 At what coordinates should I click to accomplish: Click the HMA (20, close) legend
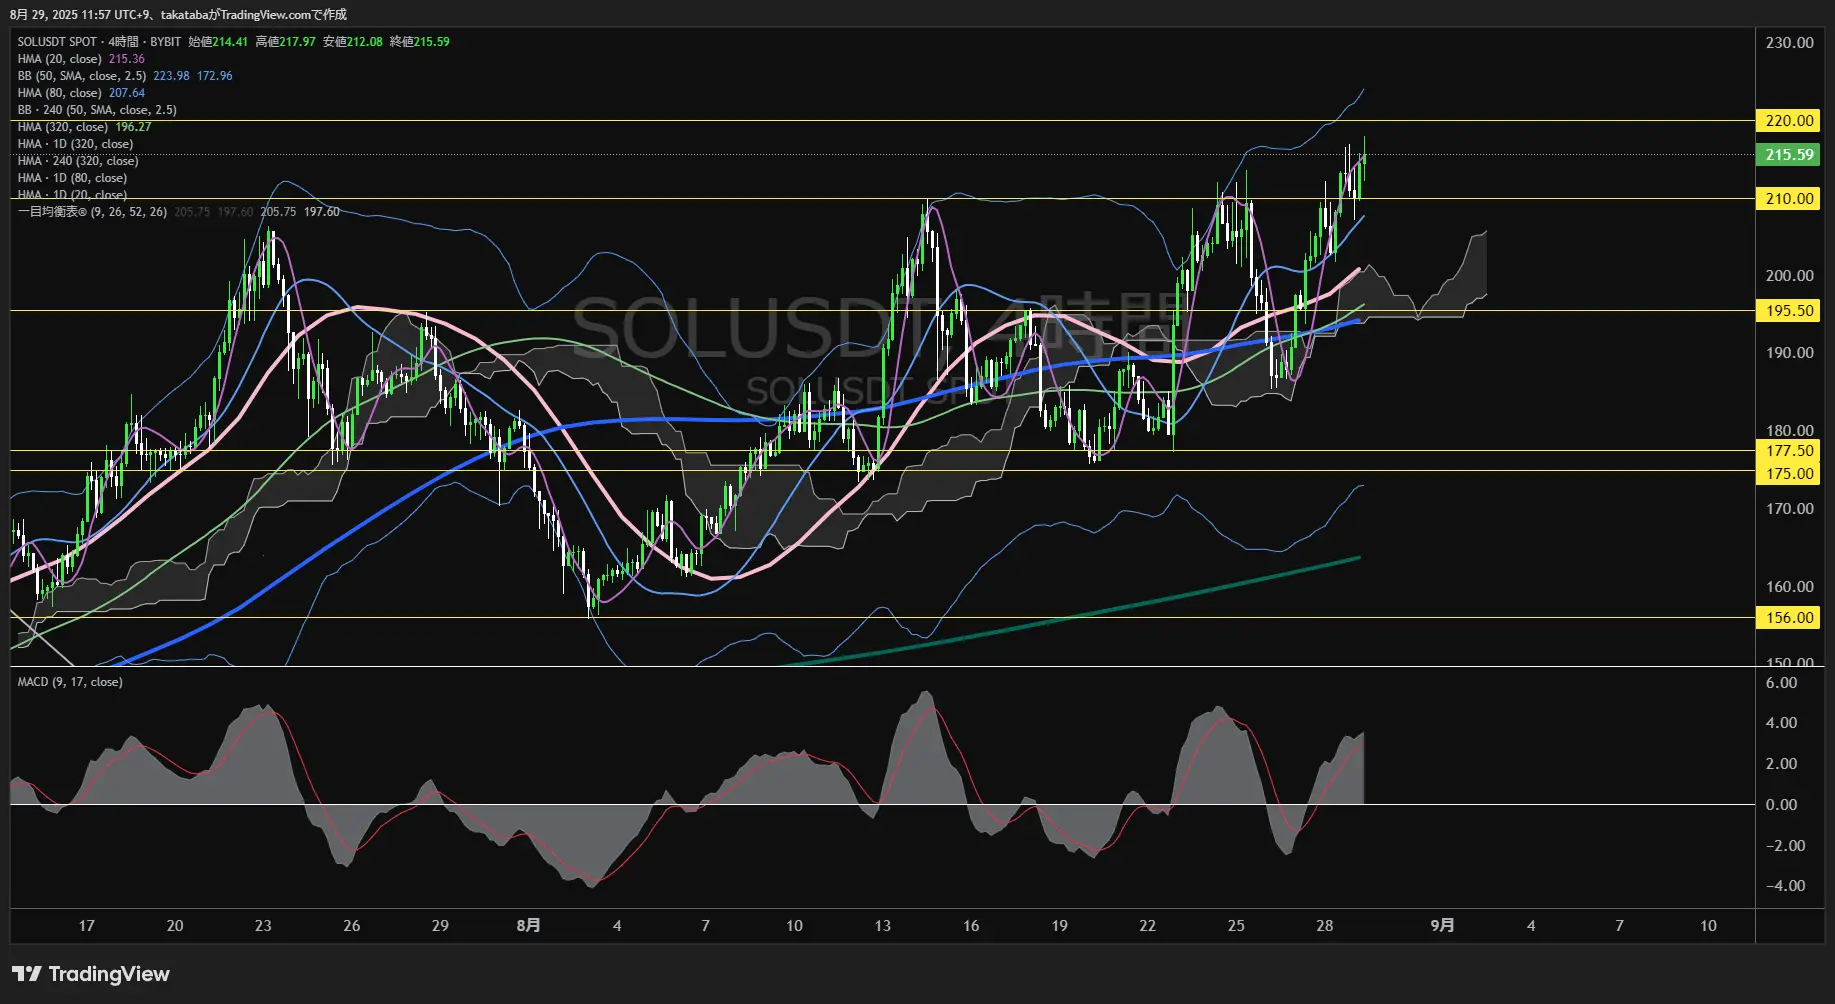60,59
